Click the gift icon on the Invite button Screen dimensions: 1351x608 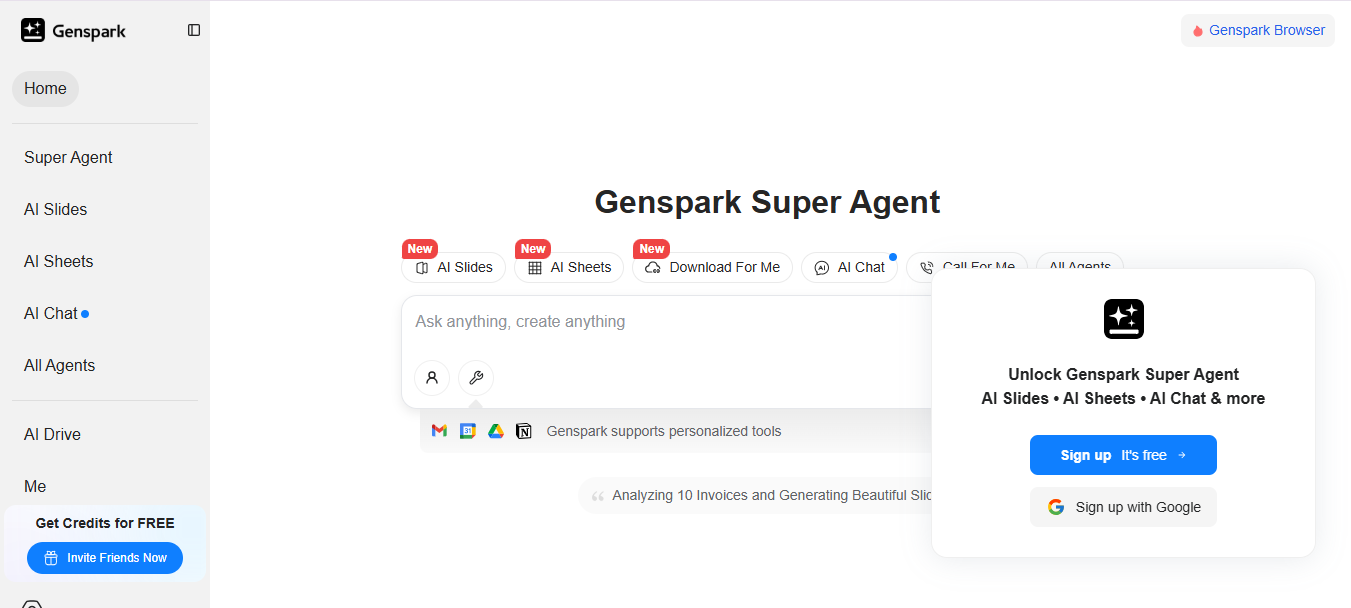click(51, 558)
